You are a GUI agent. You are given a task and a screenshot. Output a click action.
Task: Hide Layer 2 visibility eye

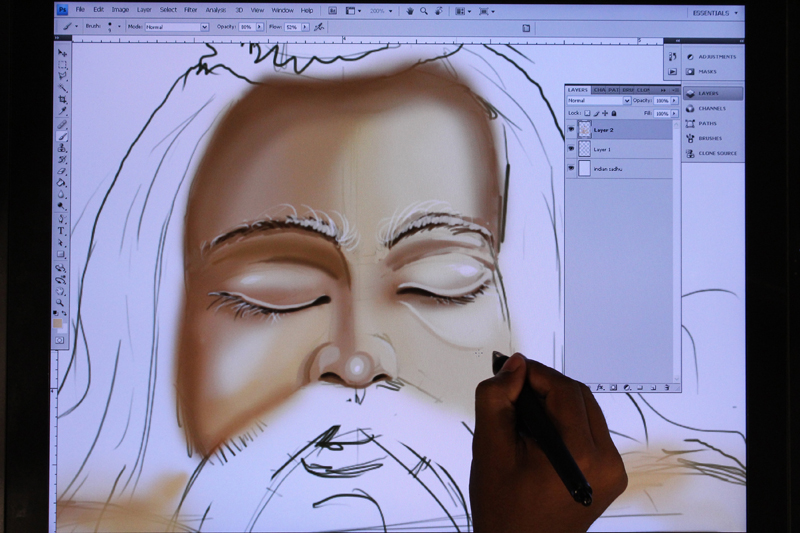[x=571, y=130]
